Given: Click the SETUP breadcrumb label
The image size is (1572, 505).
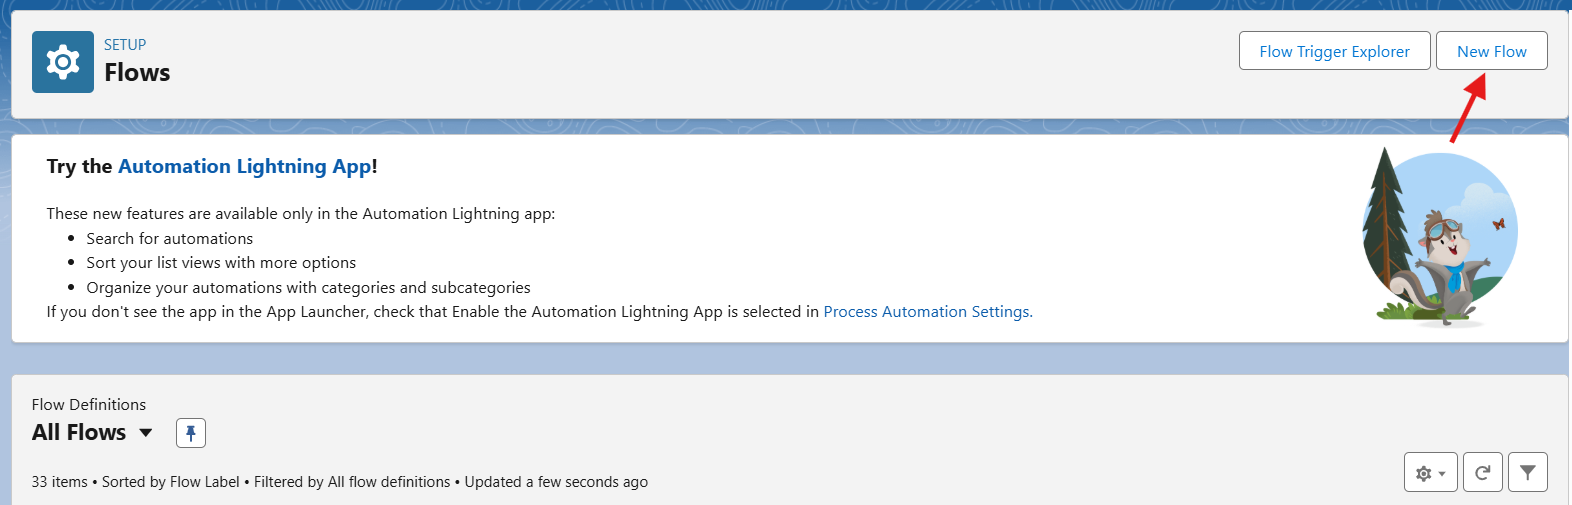Looking at the screenshot, I should (125, 45).
